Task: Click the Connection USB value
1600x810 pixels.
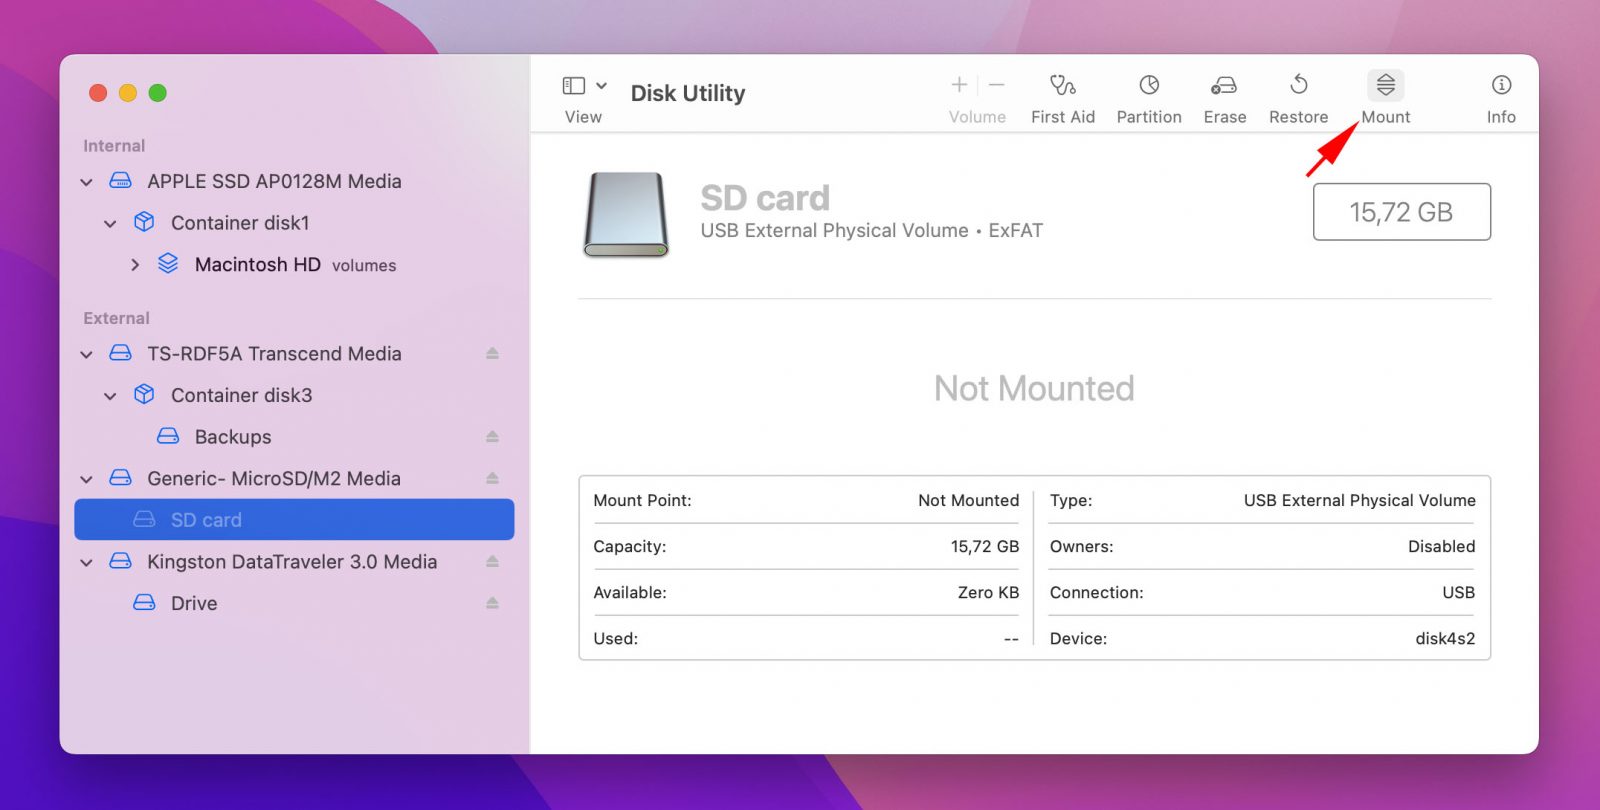Action: click(1458, 592)
